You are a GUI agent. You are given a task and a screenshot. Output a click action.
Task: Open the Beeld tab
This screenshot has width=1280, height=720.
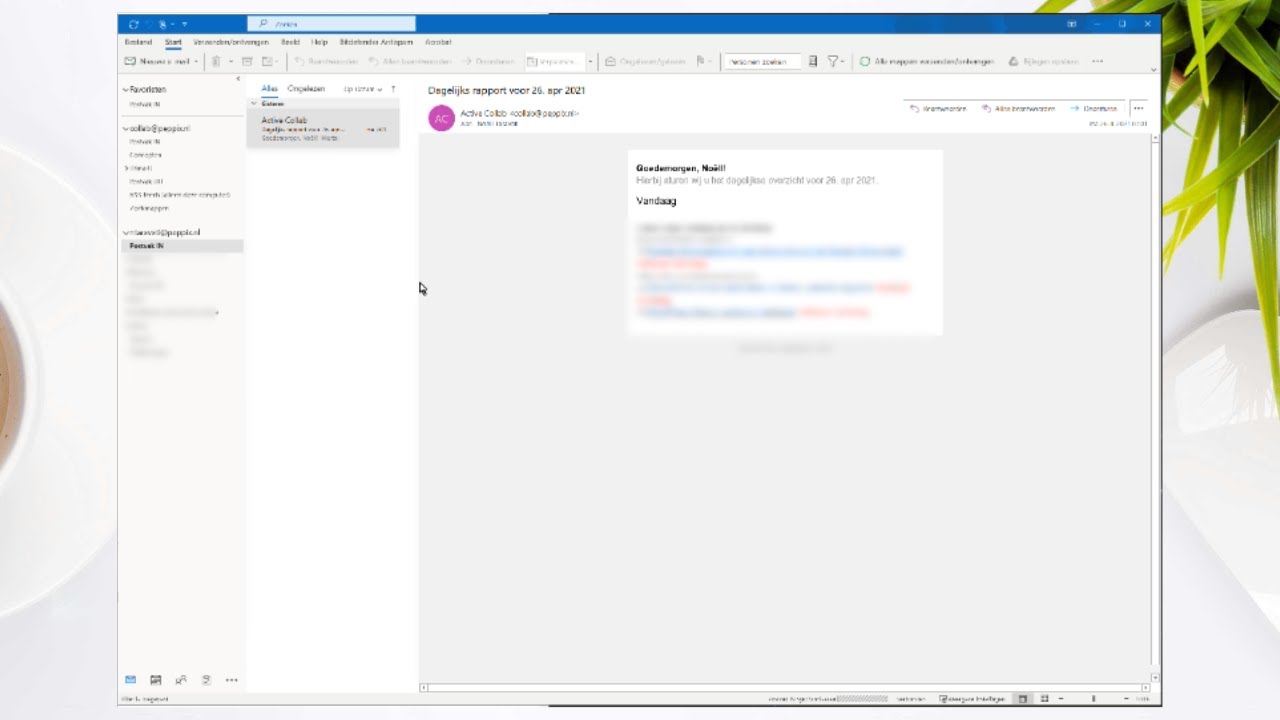pos(290,42)
